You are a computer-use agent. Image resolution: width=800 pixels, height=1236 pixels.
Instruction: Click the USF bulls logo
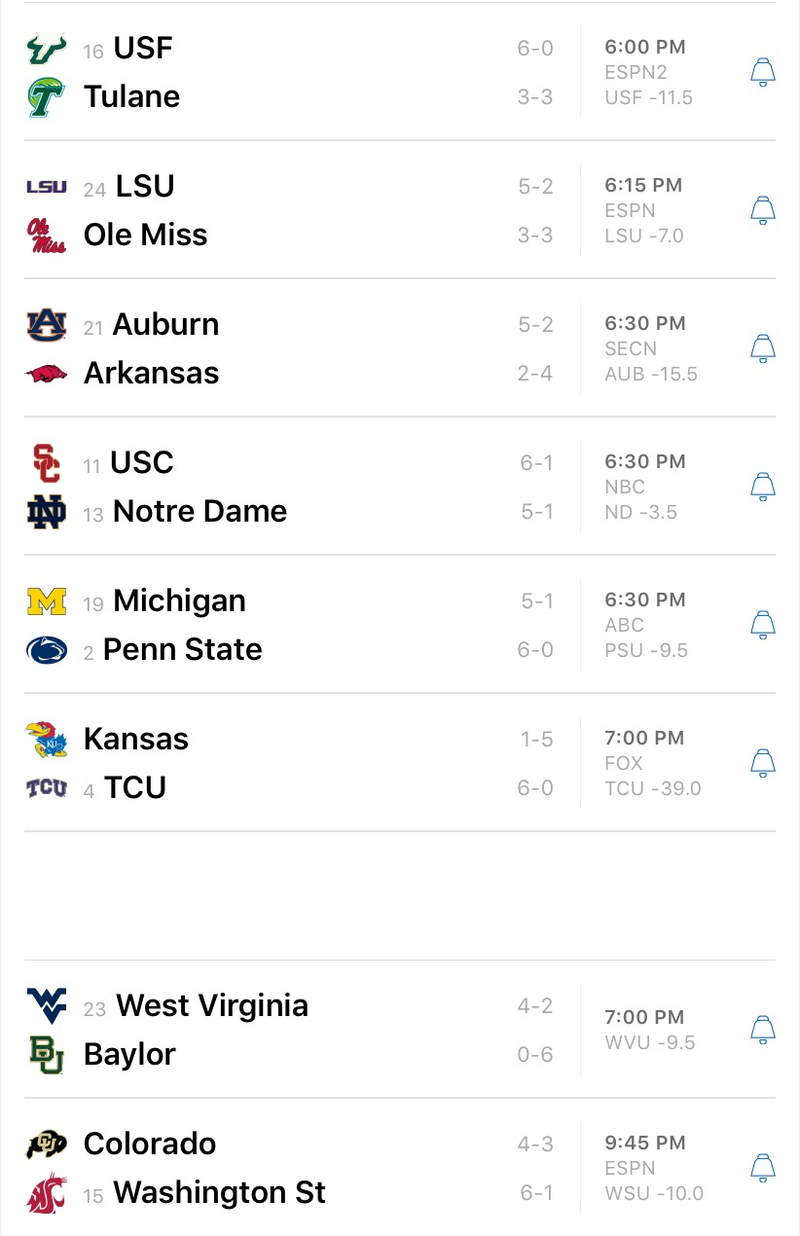(46, 49)
